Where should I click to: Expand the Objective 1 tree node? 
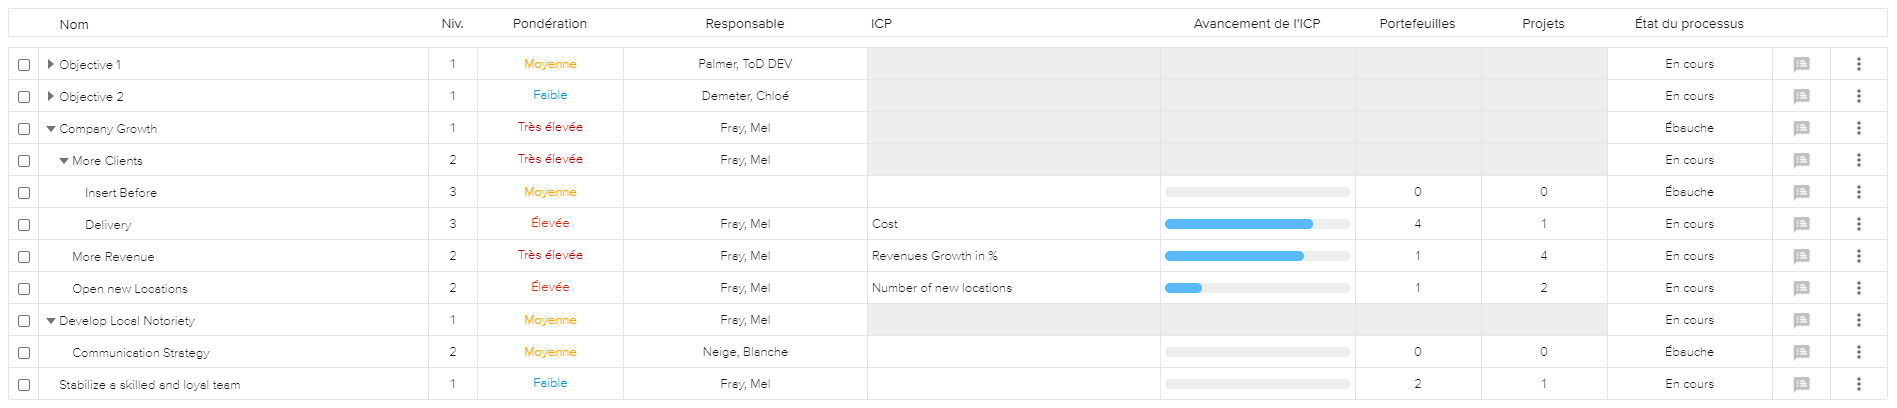51,64
